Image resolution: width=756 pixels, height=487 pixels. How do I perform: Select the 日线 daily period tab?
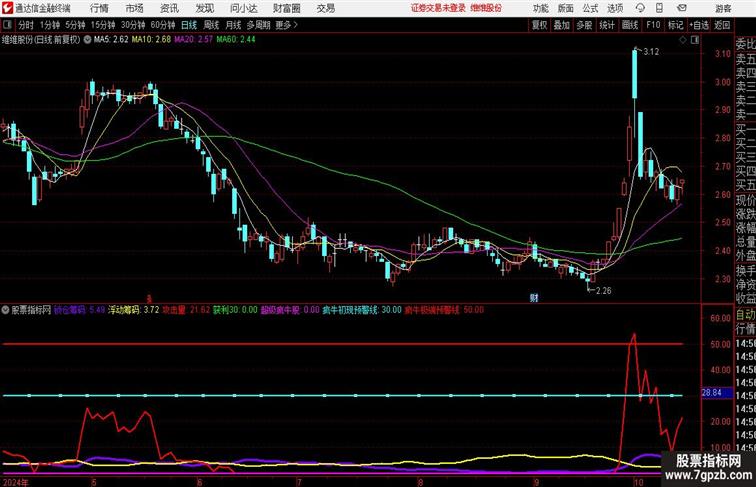pos(189,25)
